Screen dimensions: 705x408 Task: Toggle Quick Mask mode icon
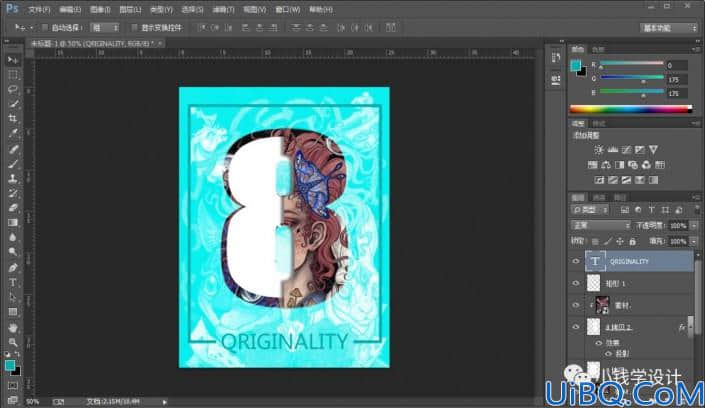[13, 386]
